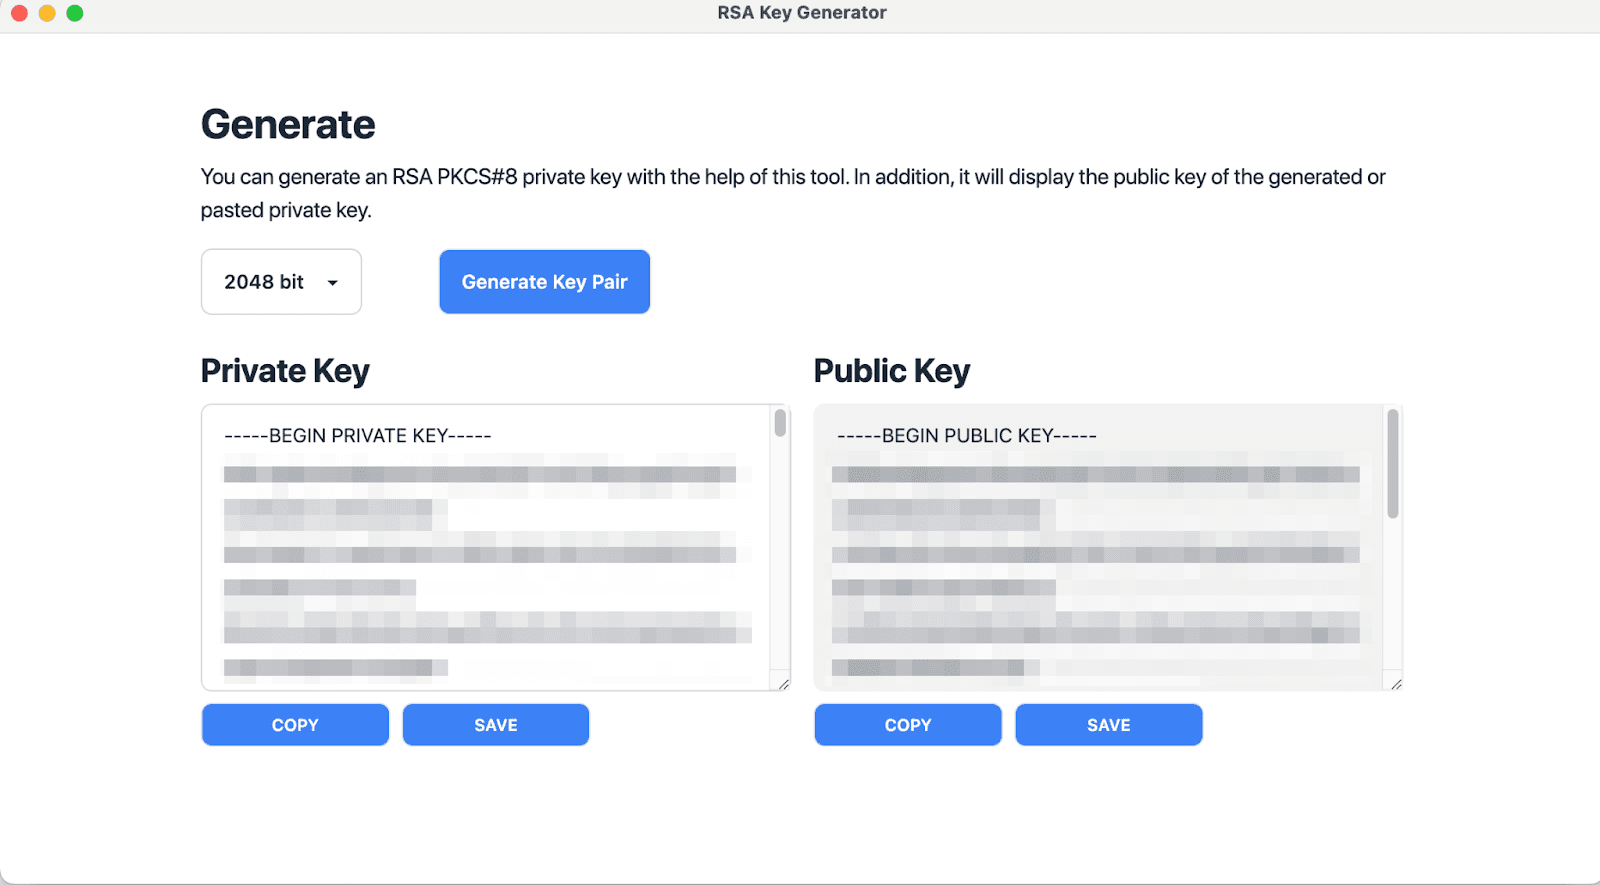This screenshot has width=1600, height=885.
Task: Click the Private Key textarea resize handle
Action: click(783, 684)
